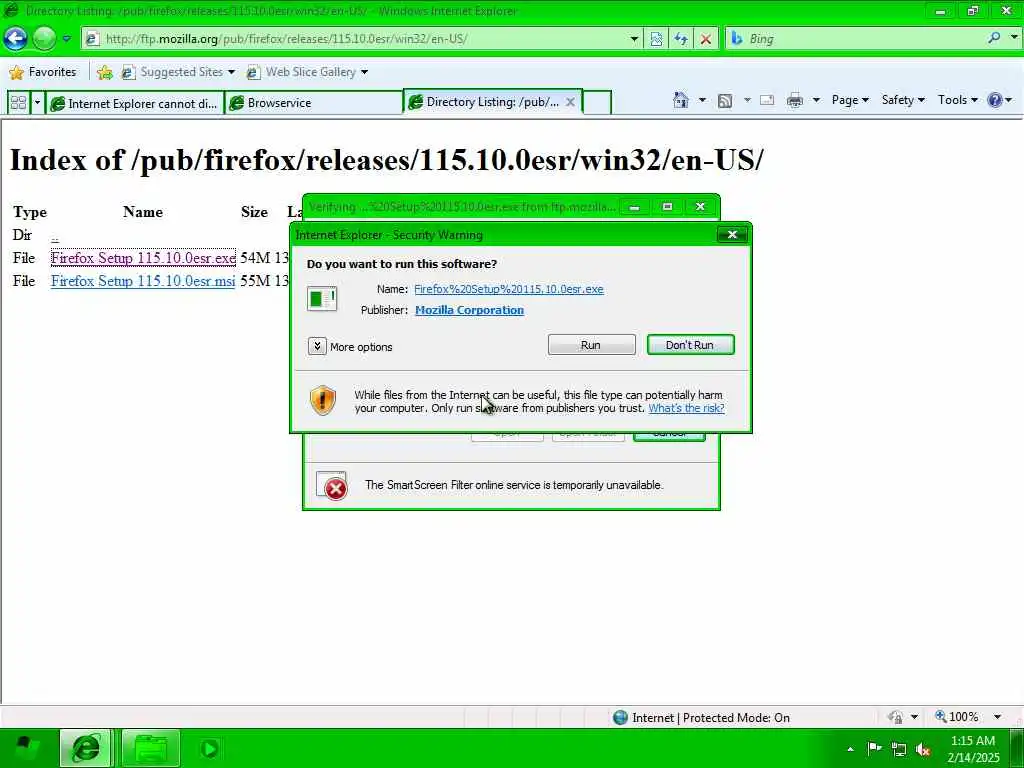Screen dimensions: 1024x768
Task: Click the Quick Tabs icon
Action: point(18,103)
